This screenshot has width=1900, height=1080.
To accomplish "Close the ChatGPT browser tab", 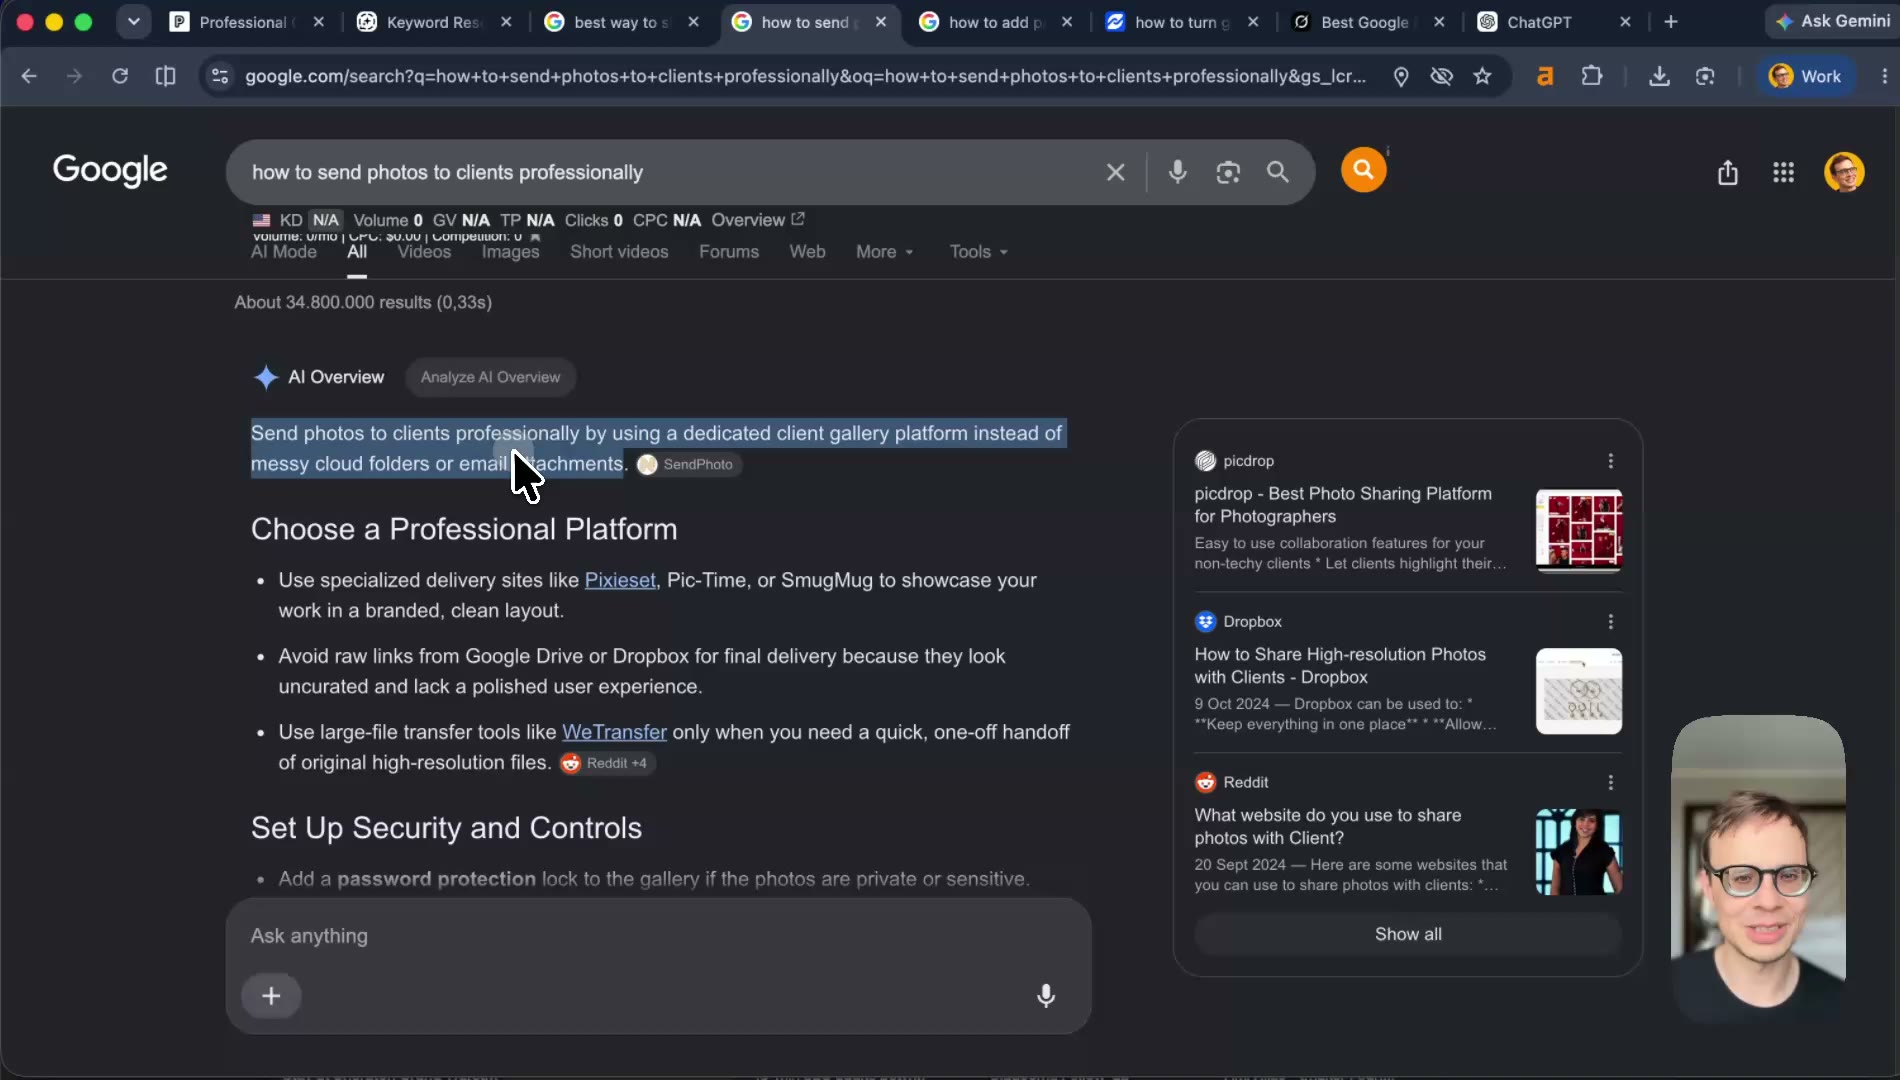I will 1625,22.
